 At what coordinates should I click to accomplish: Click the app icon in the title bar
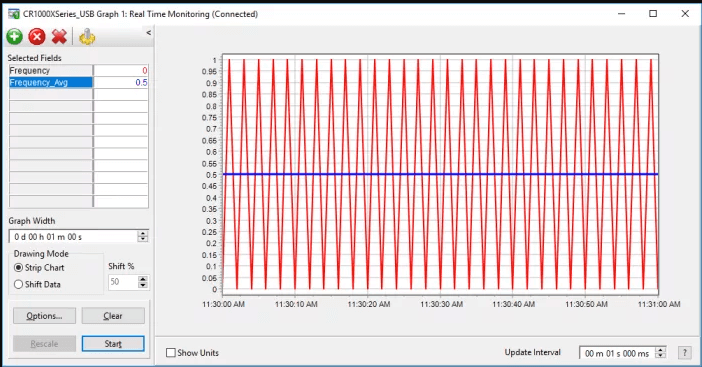point(13,14)
